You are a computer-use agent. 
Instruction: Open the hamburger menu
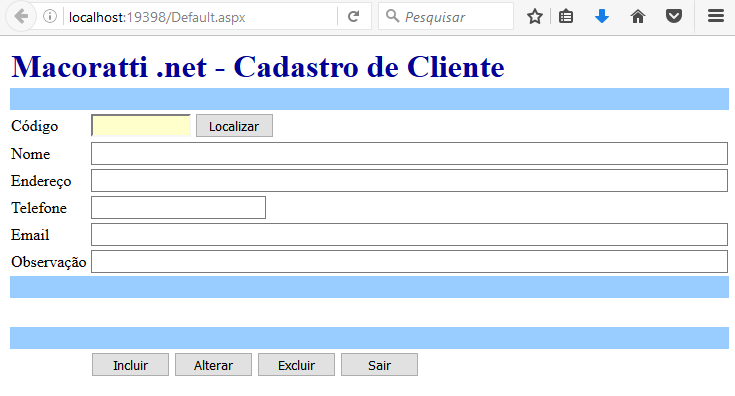click(716, 16)
